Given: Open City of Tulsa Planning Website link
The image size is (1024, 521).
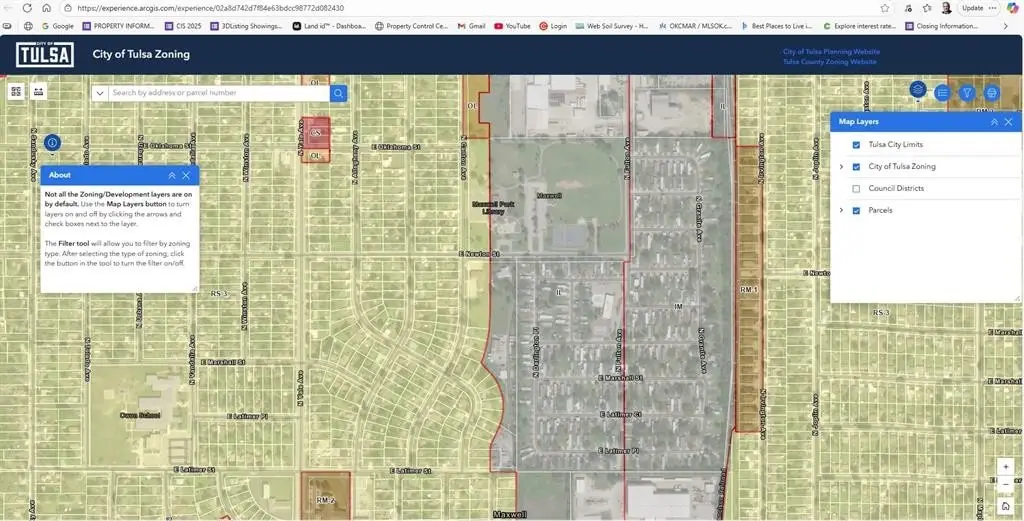Looking at the screenshot, I should click(x=831, y=51).
